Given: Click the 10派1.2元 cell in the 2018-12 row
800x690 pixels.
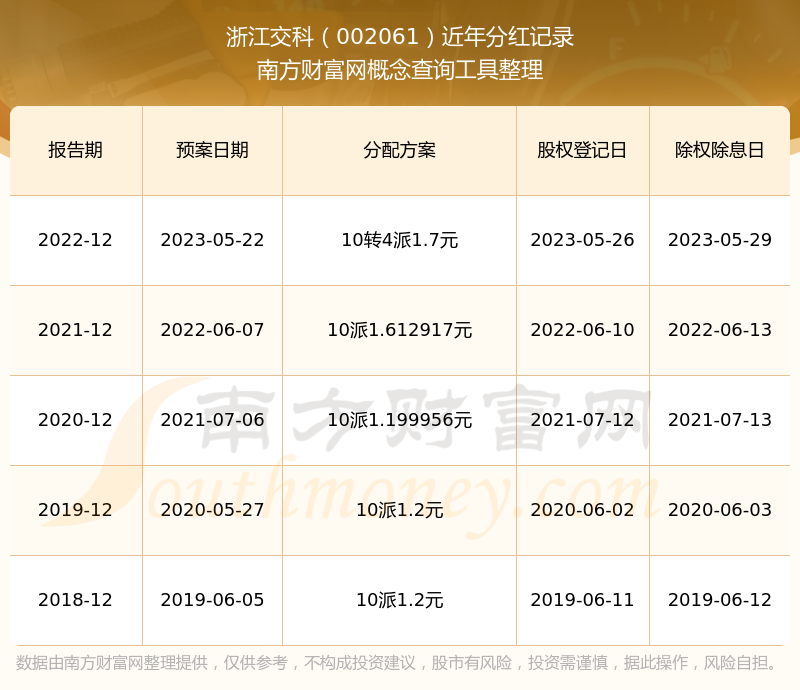Looking at the screenshot, I should point(399,600).
